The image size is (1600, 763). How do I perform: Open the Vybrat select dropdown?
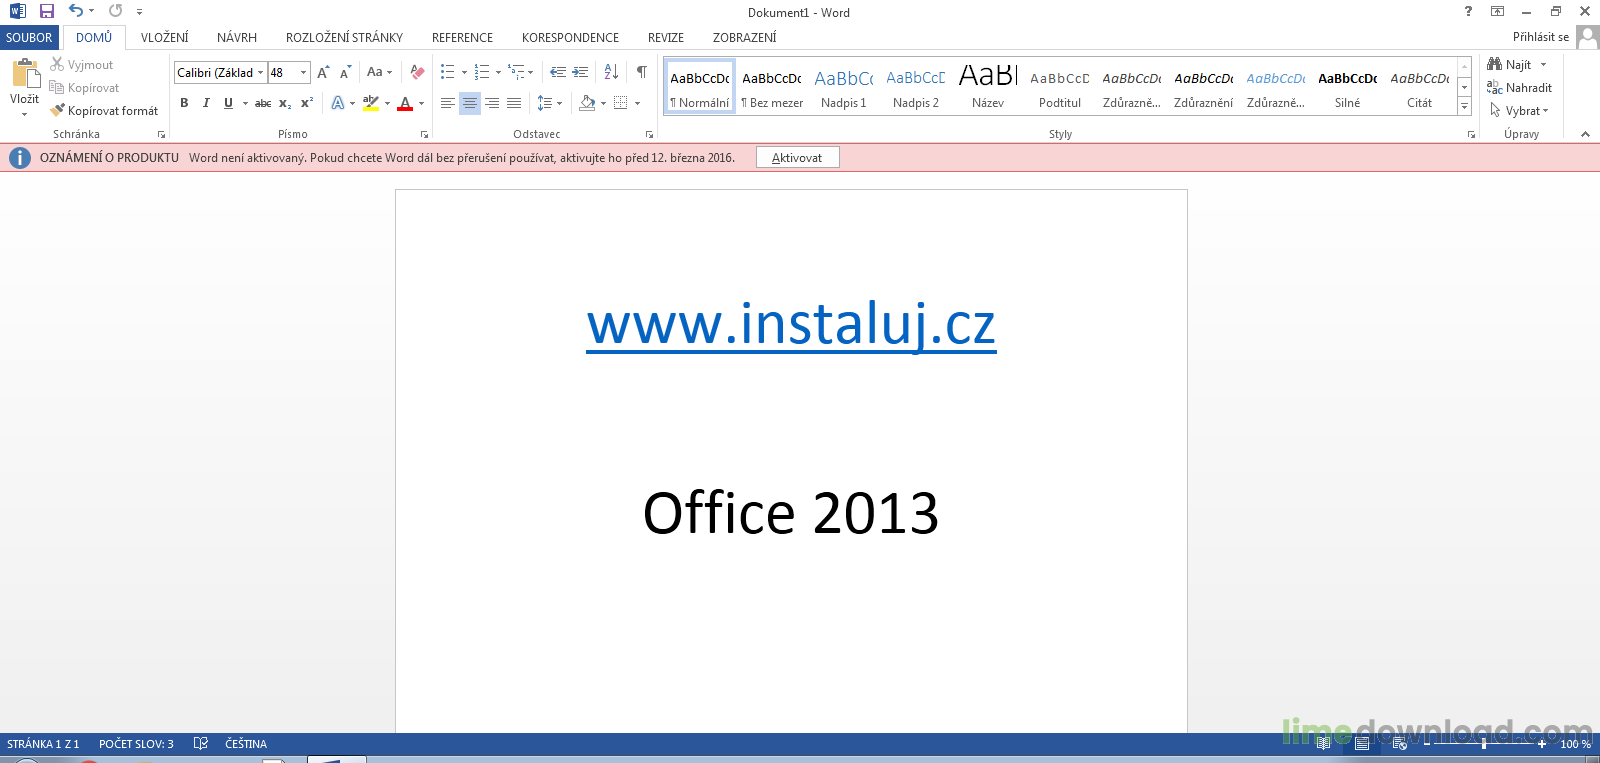1519,111
